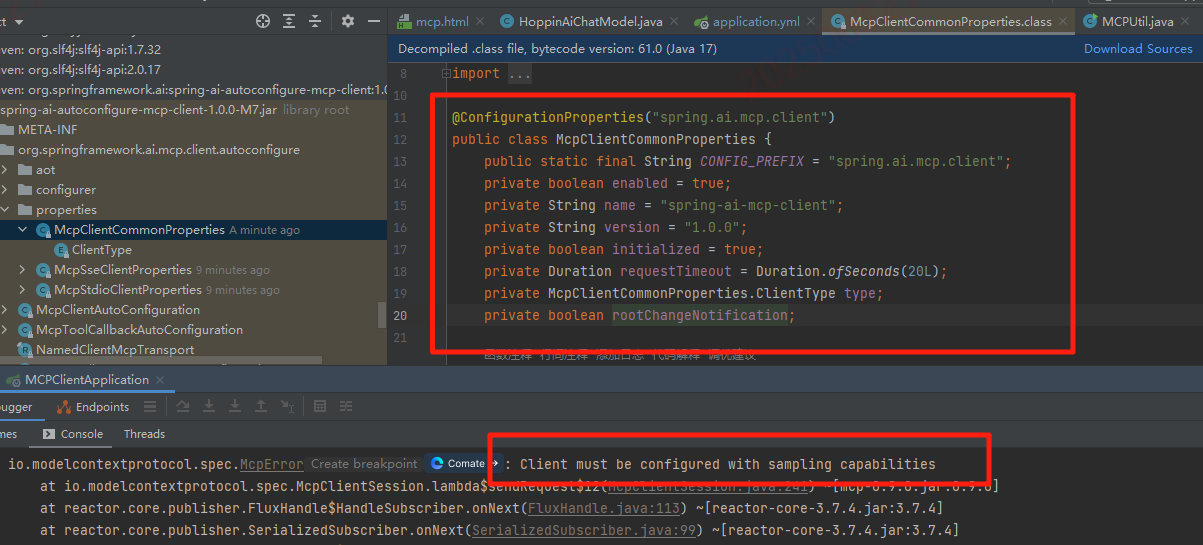Open Project panel settings gear

348,21
